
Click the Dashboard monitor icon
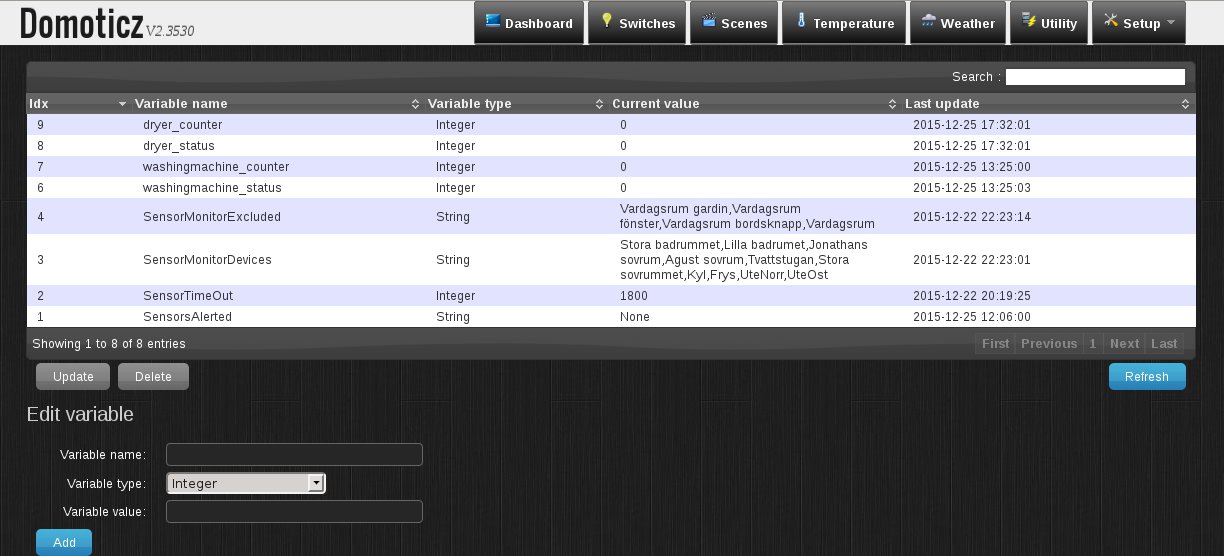[492, 21]
